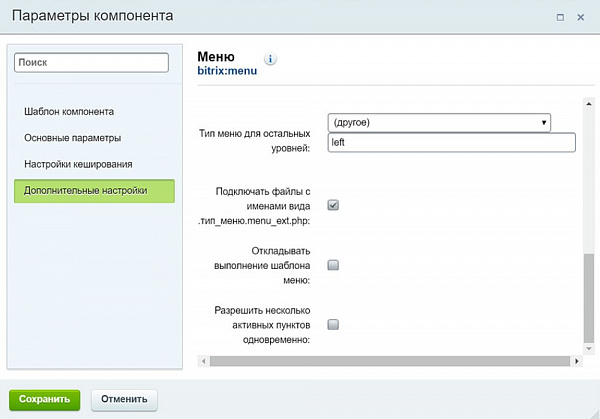Open the (другое) menu type dropdown
600x419 pixels.
pyautogui.click(x=439, y=123)
